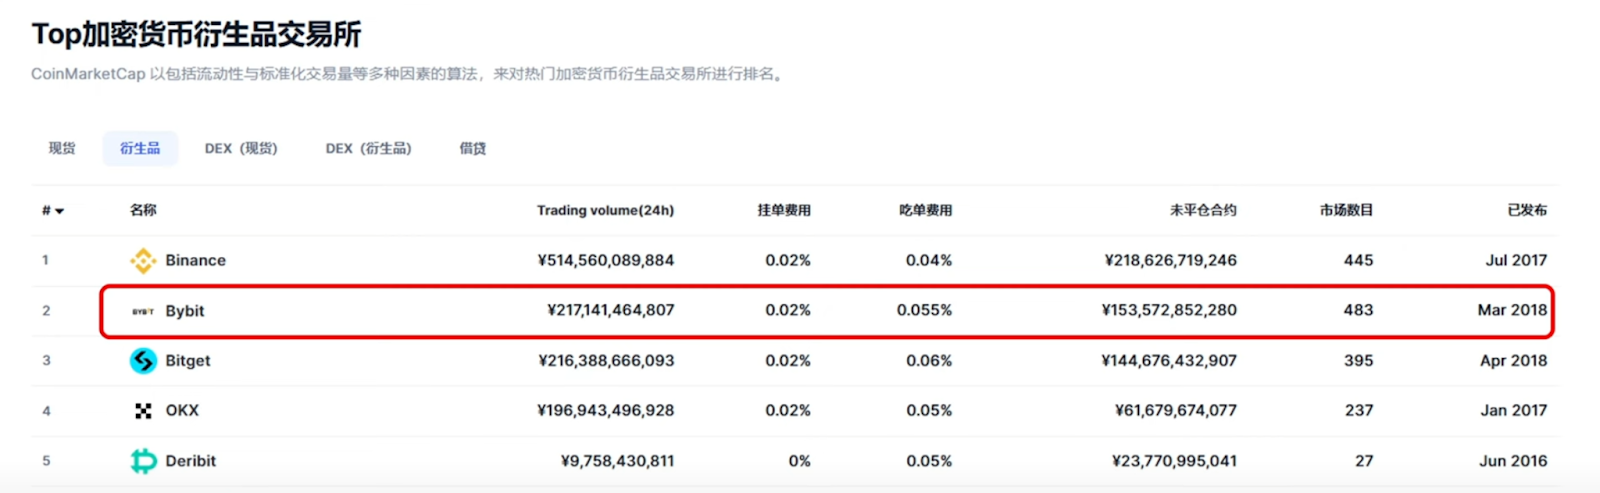The image size is (1600, 493).
Task: Click the Binance logo icon
Action: (x=143, y=261)
